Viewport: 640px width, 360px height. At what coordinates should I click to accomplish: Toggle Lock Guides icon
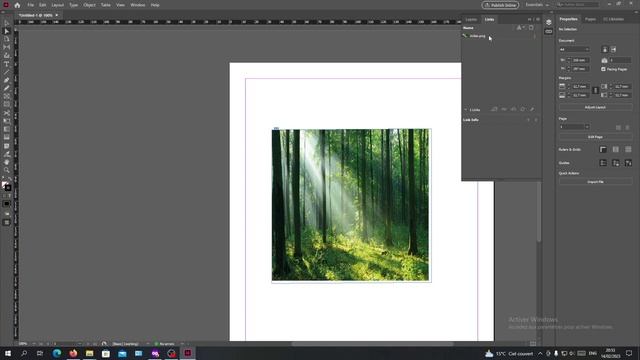point(616,163)
